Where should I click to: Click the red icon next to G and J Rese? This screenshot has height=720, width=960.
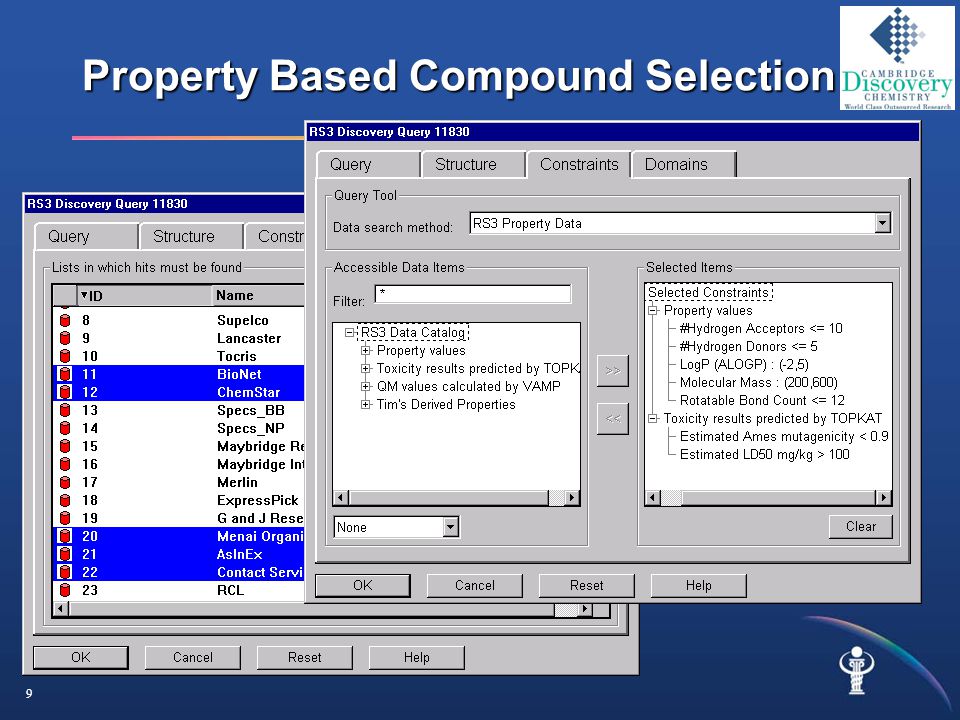pyautogui.click(x=64, y=518)
